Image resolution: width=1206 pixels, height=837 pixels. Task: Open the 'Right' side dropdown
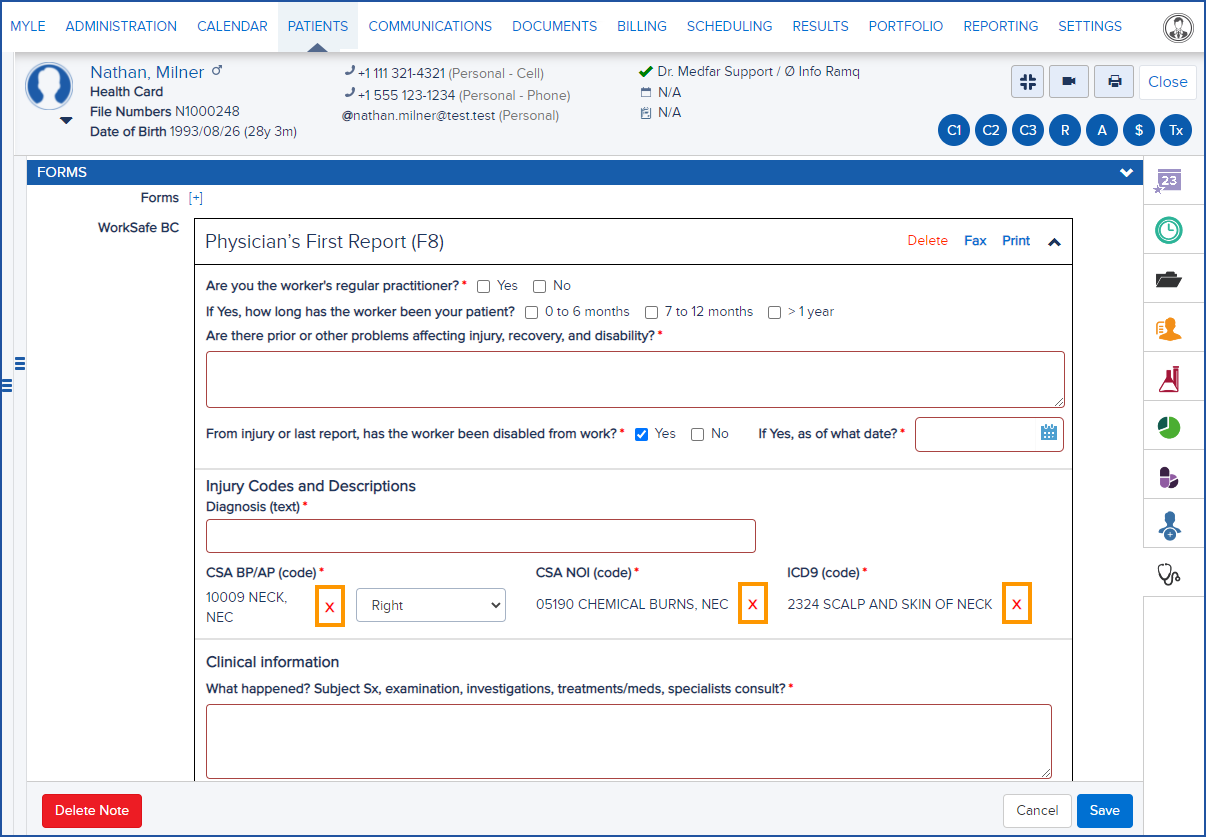tap(431, 604)
